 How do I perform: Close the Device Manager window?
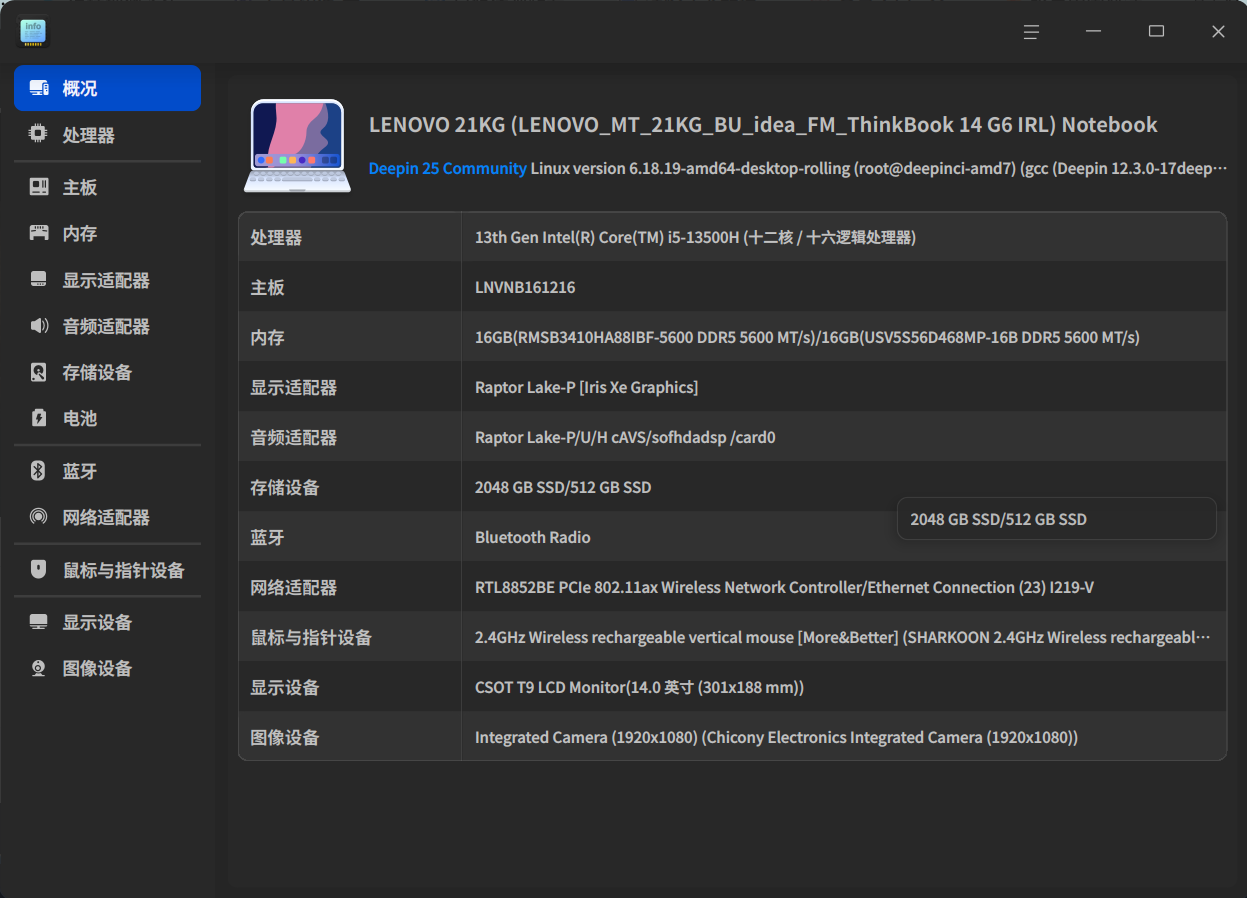(1218, 32)
